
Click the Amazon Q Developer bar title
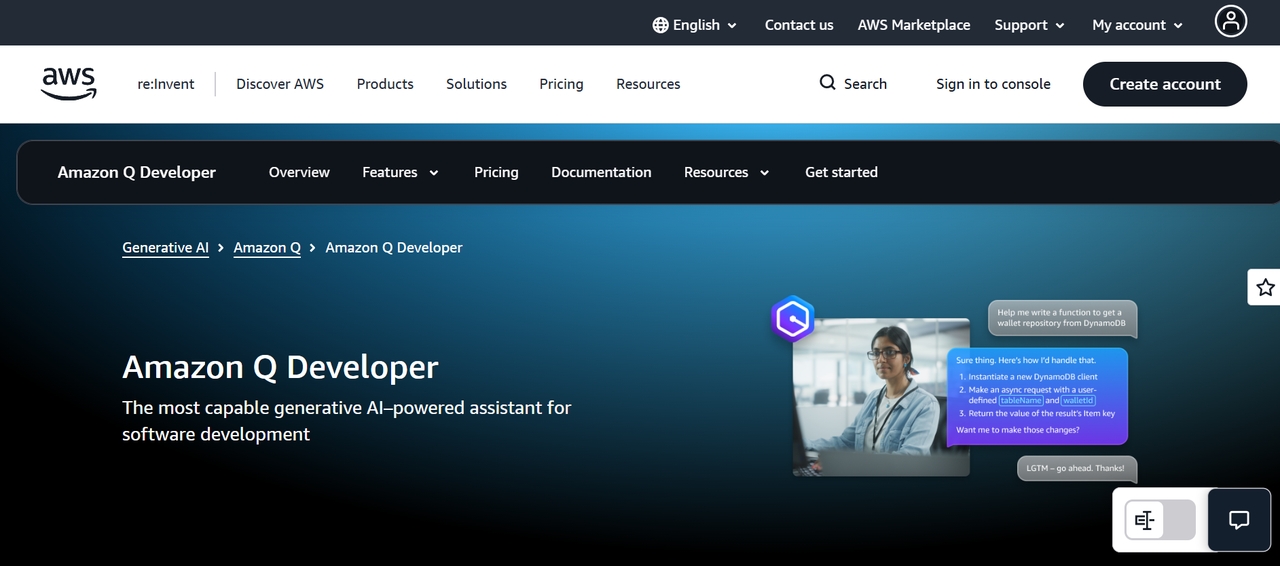click(x=137, y=172)
